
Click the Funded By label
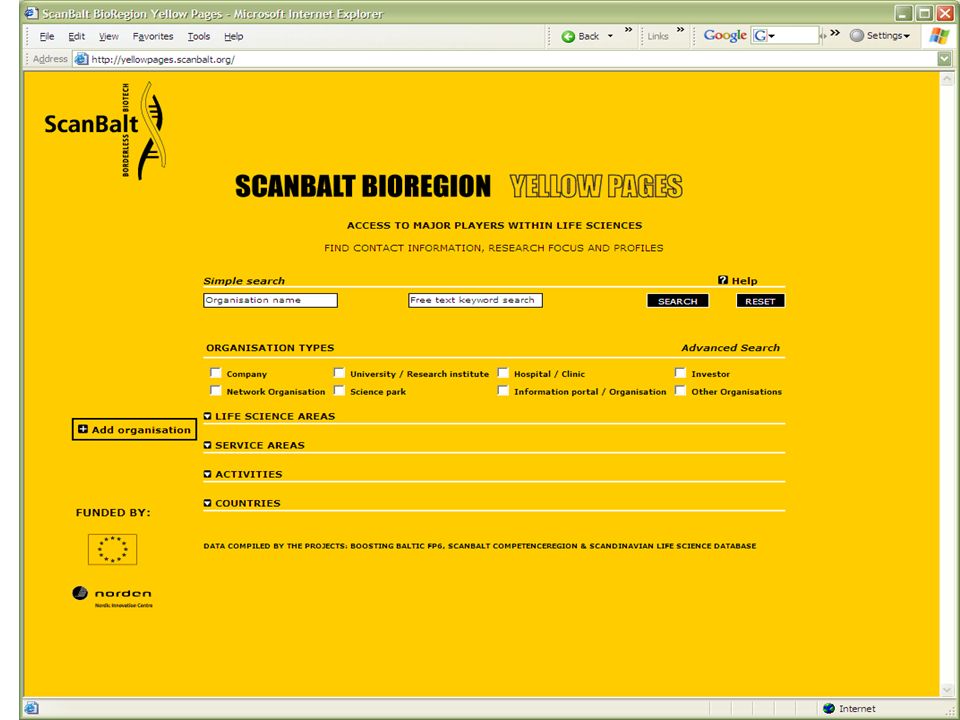tap(113, 512)
